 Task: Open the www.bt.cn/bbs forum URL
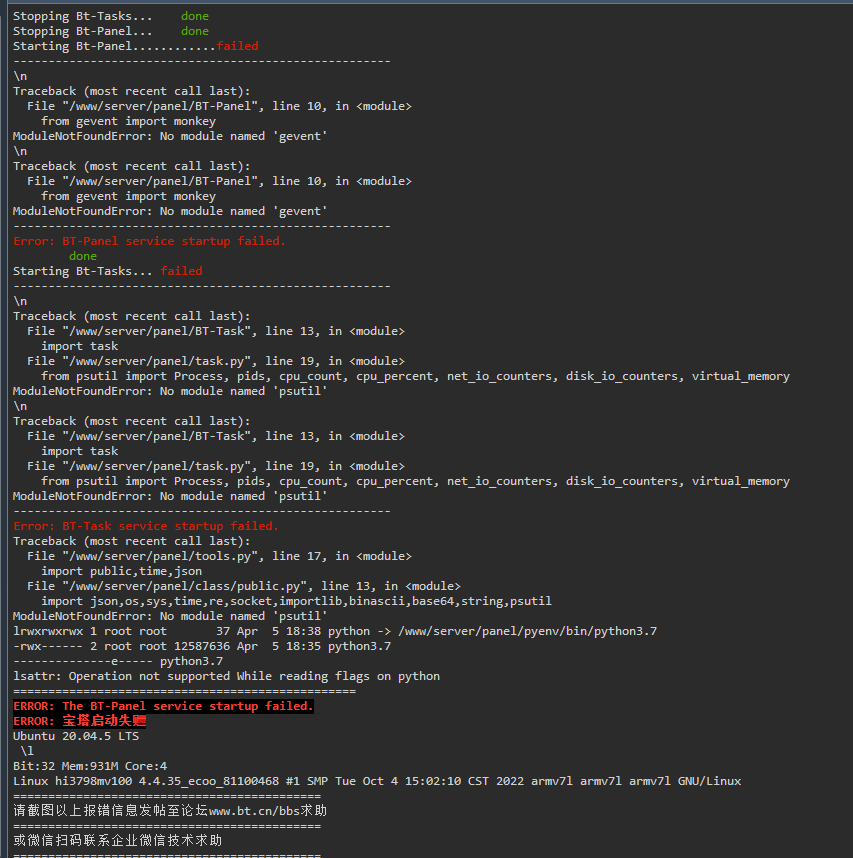pyautogui.click(x=254, y=811)
